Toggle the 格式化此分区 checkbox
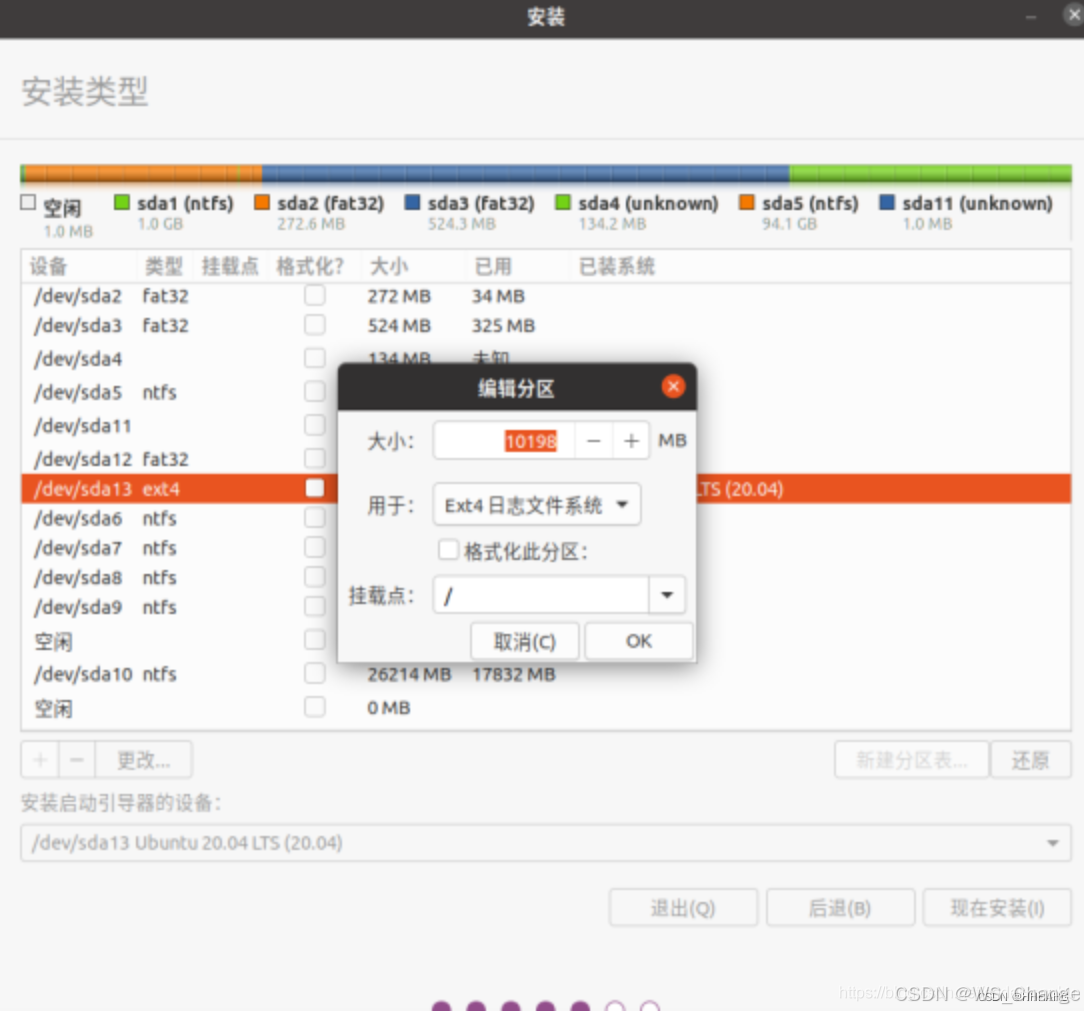This screenshot has height=1011, width=1084. pos(448,550)
